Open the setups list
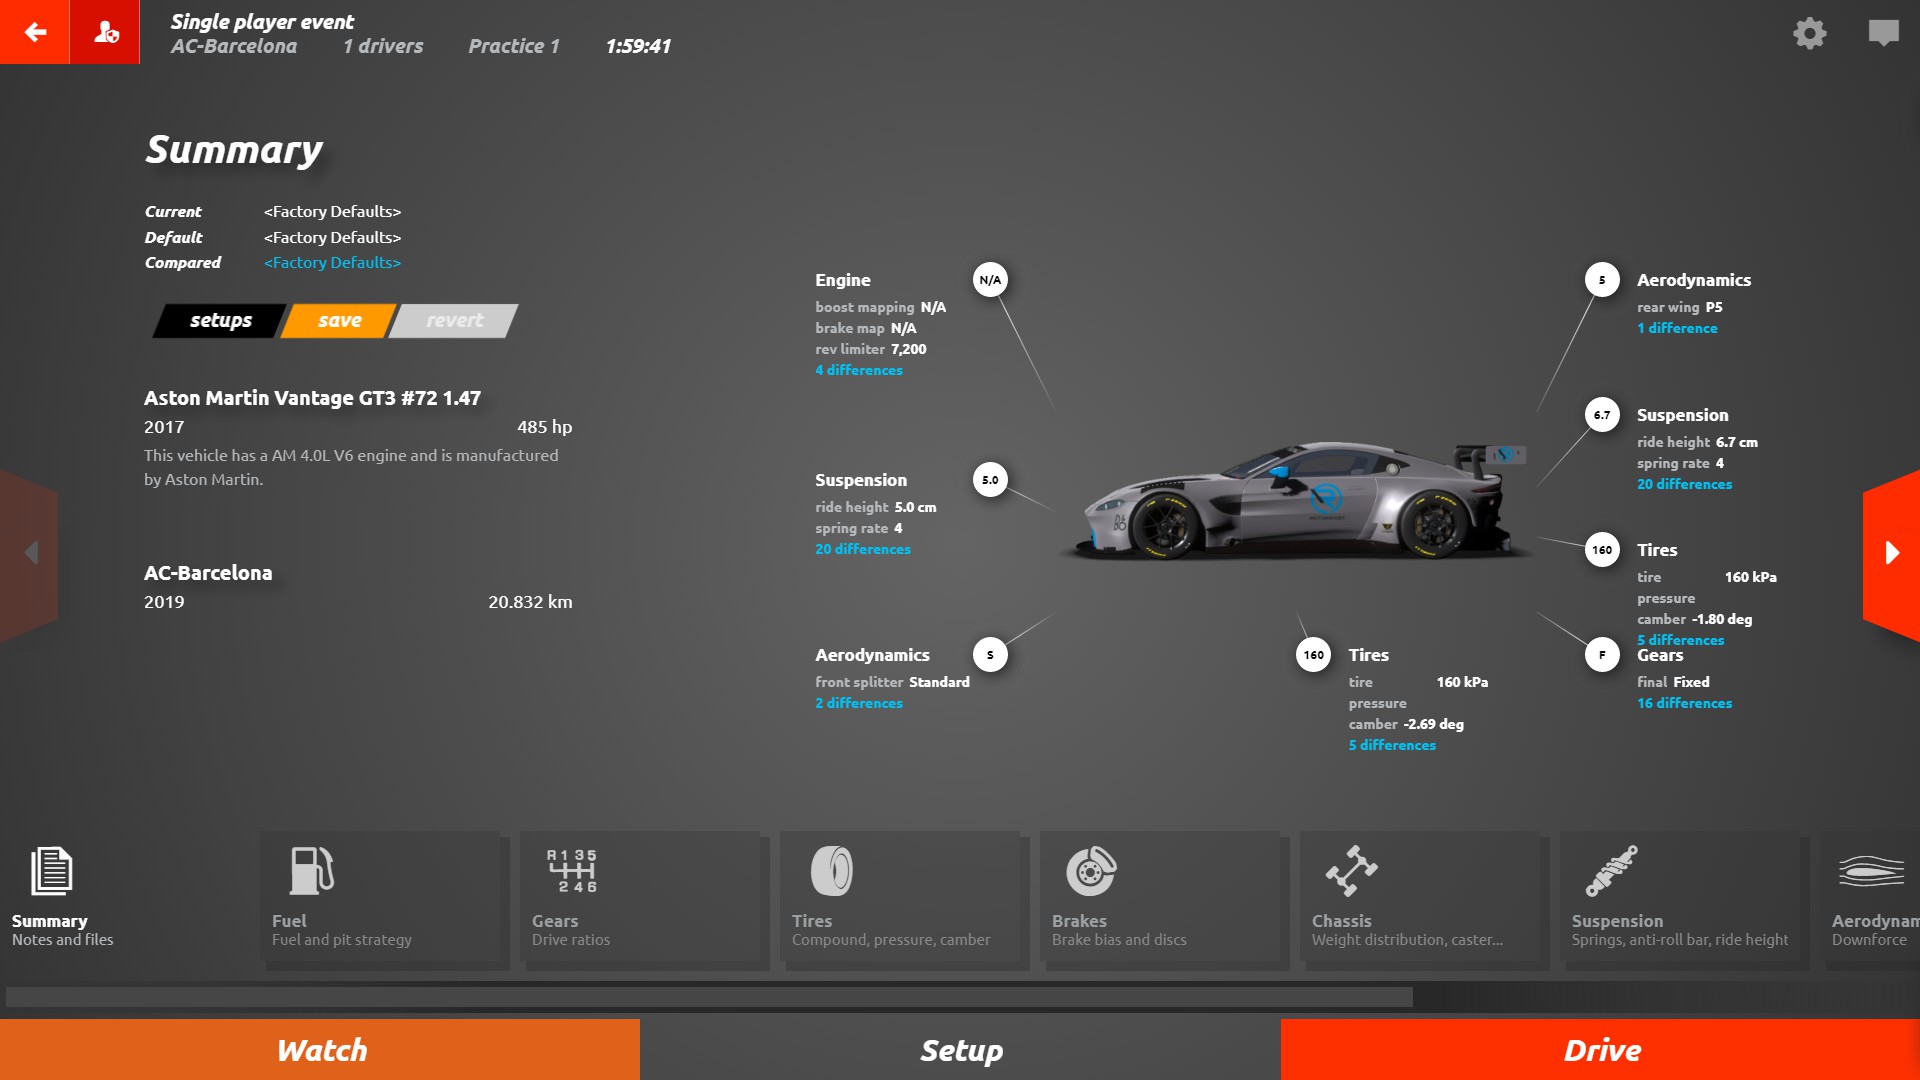The image size is (1920, 1080). [220, 320]
